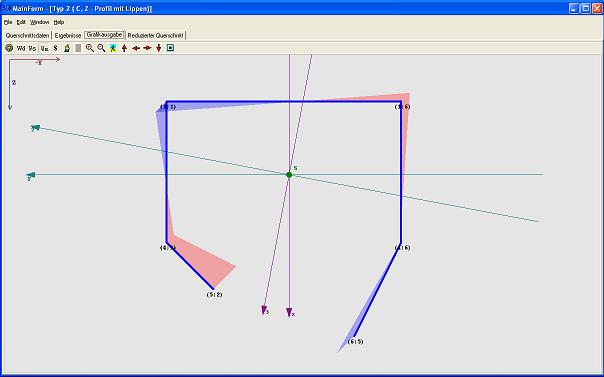Image resolution: width=604 pixels, height=377 pixels.
Task: Click the gray color swatch in toolbar
Action: pyautogui.click(x=78, y=48)
